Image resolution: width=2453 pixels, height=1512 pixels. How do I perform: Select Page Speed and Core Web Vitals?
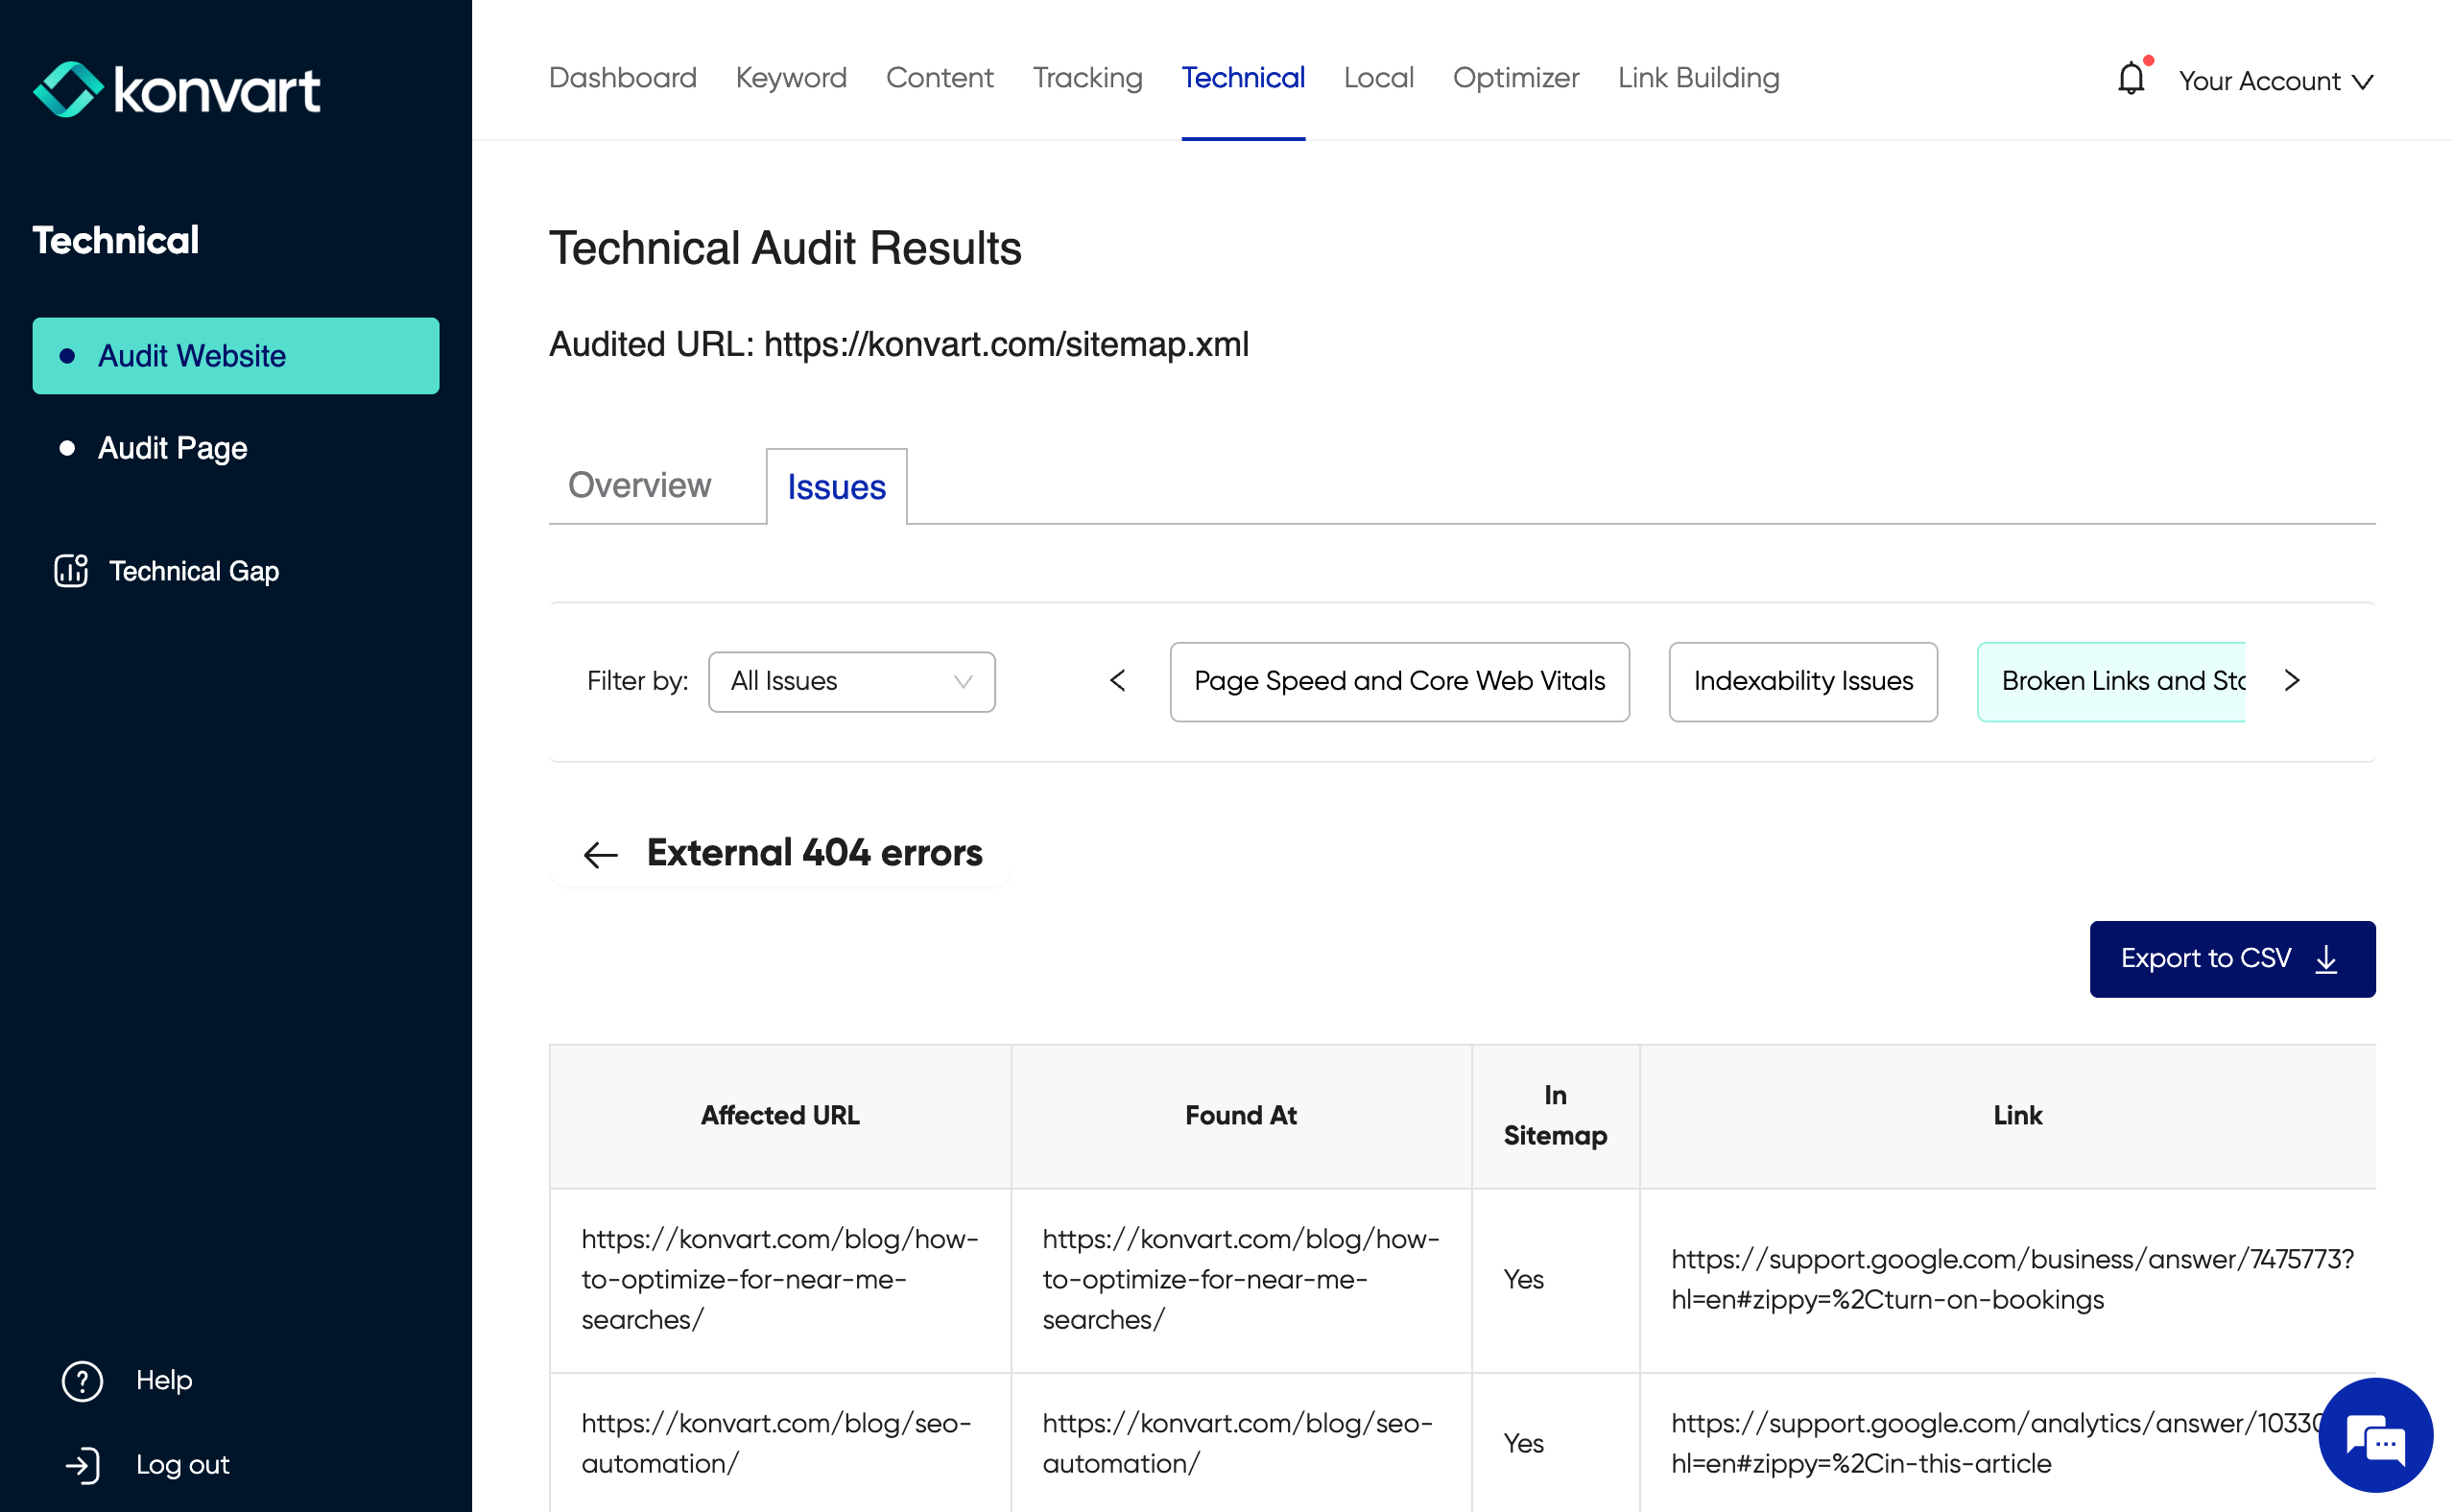[1398, 682]
